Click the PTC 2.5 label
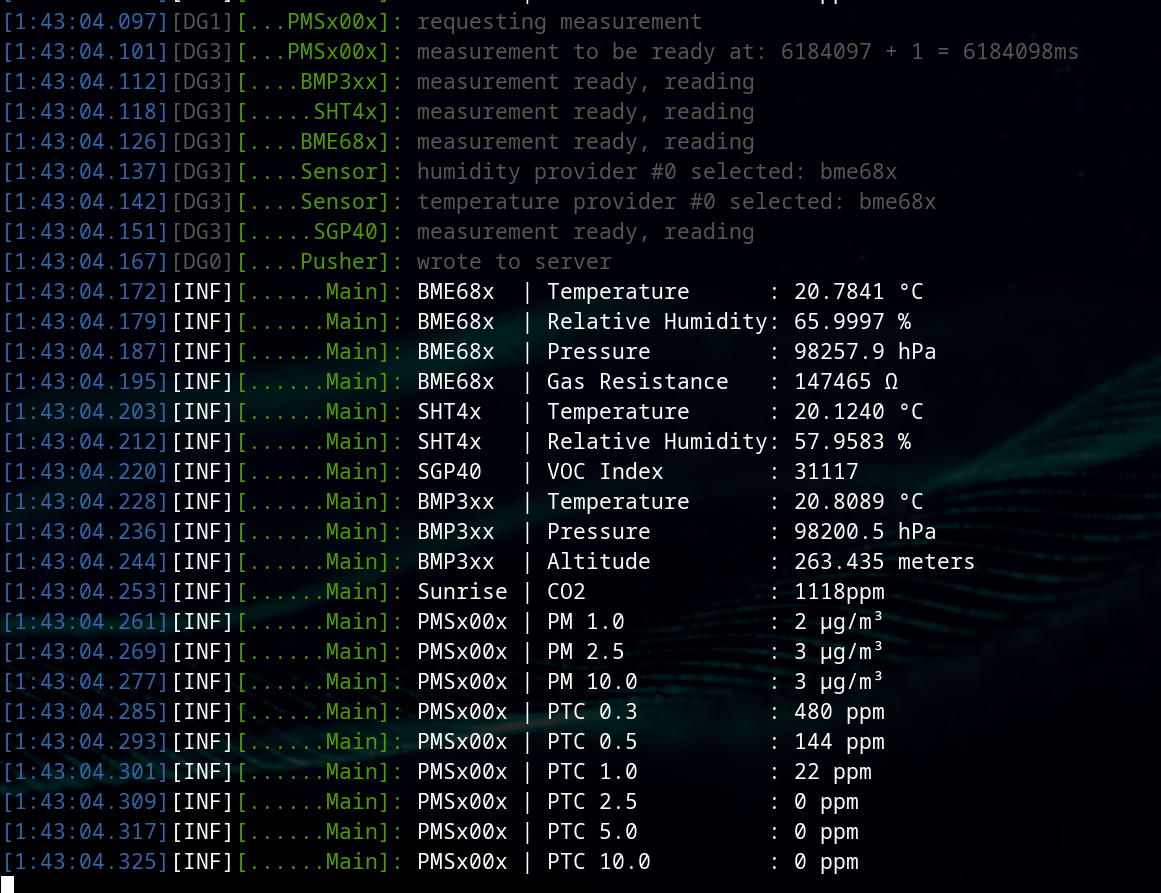This screenshot has height=893, width=1161. (x=592, y=802)
